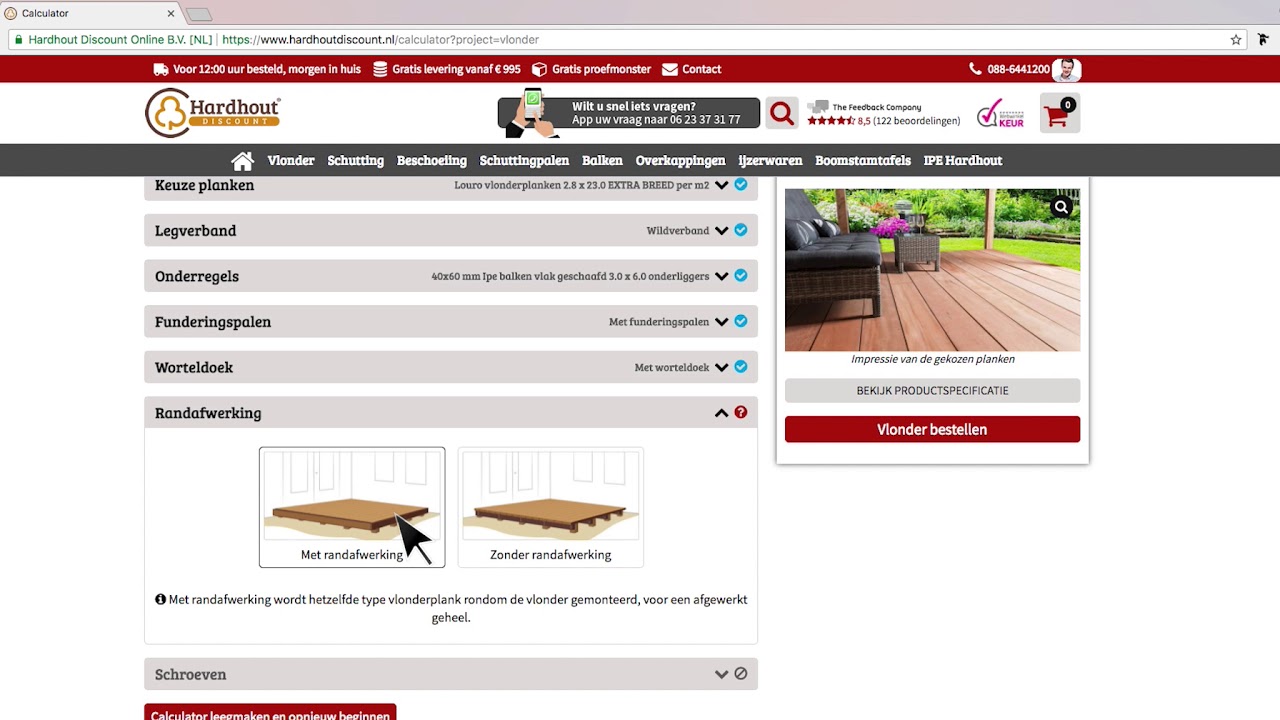Image resolution: width=1280 pixels, height=720 pixels.
Task: Select the Zonder randafwerking option
Action: tap(551, 507)
